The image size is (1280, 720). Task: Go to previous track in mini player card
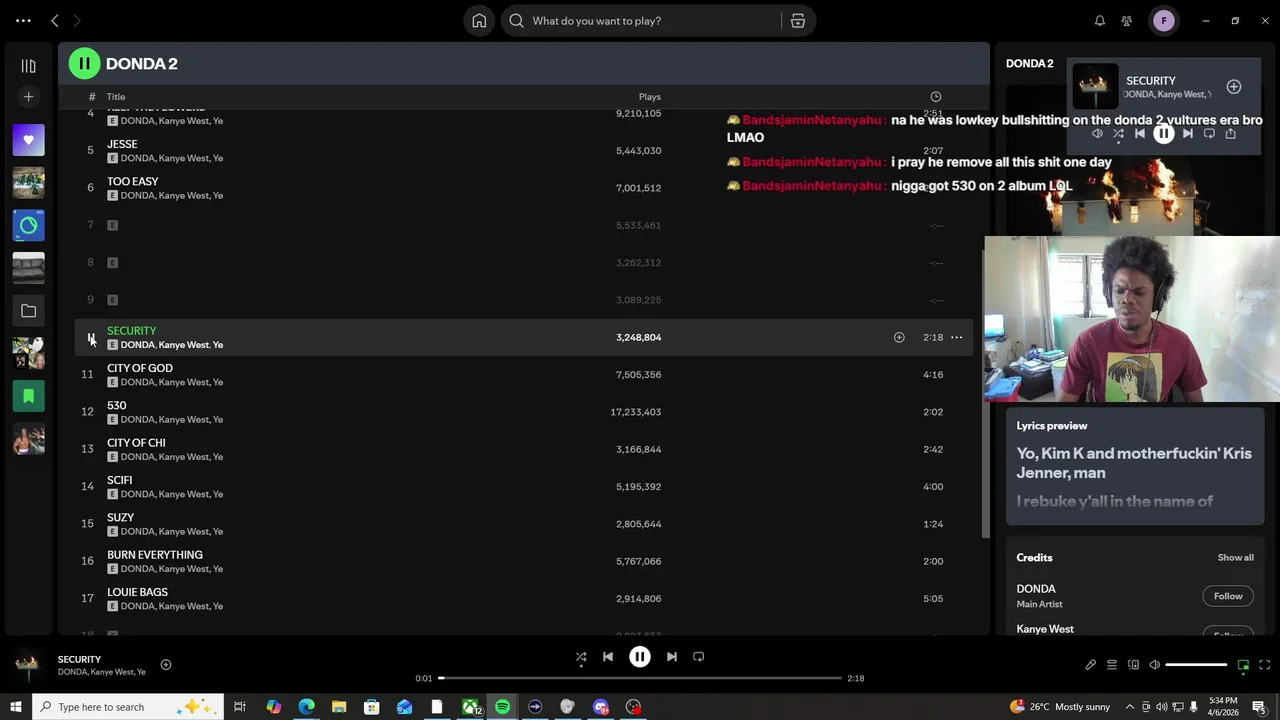pyautogui.click(x=1140, y=134)
